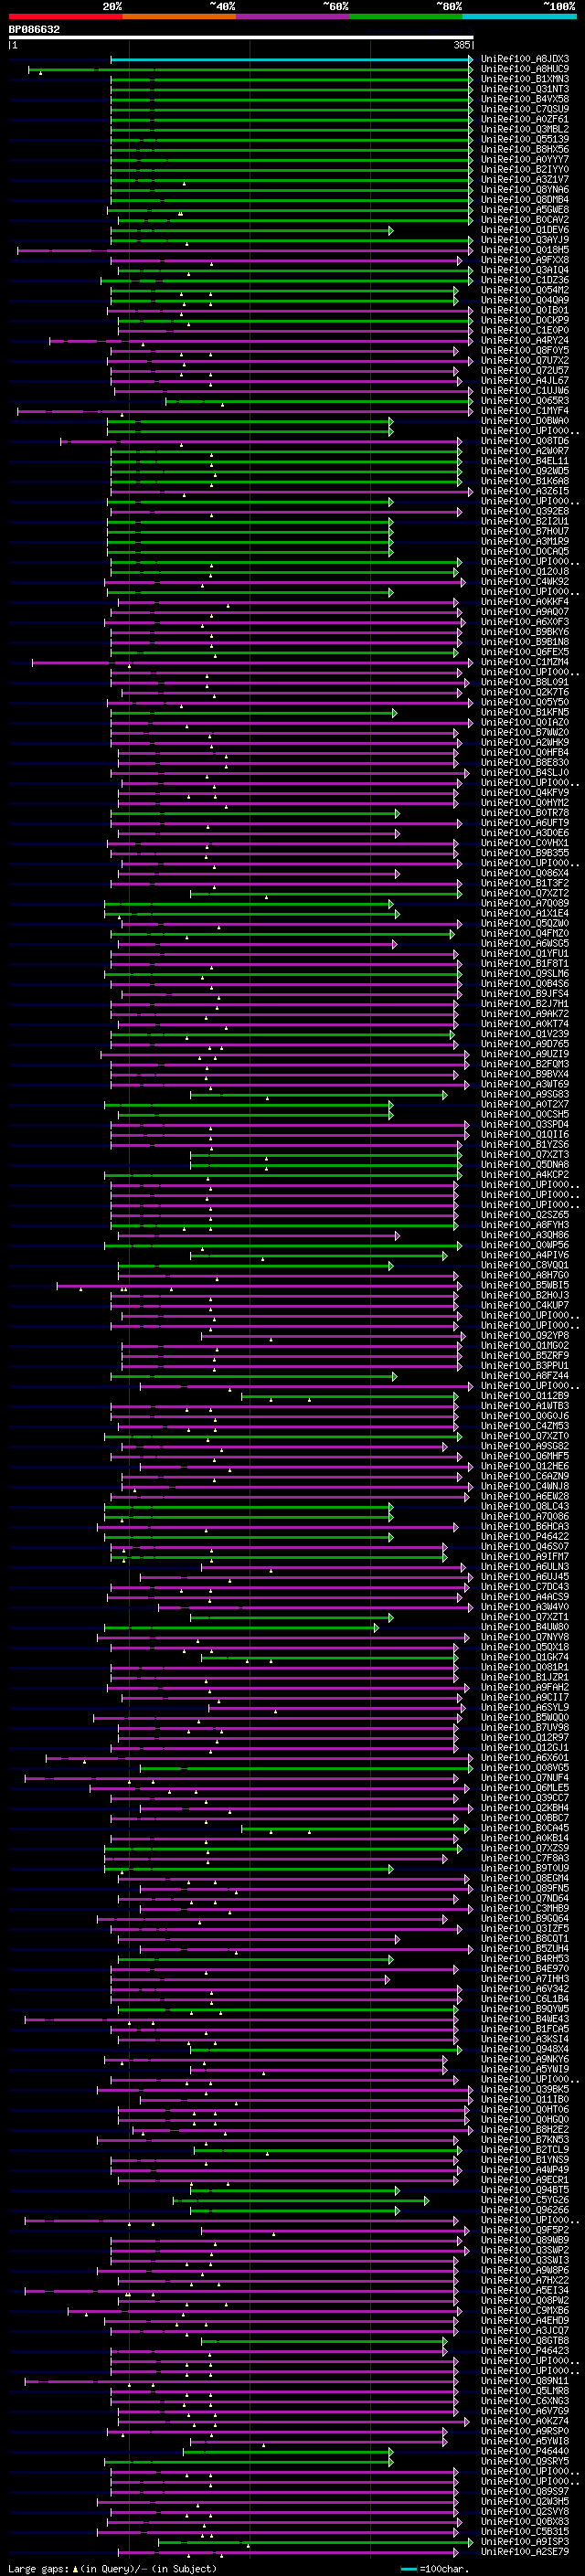The image size is (585, 2576).
Task: Open hit UniRef100_A8JDX3
Action: 525,59
